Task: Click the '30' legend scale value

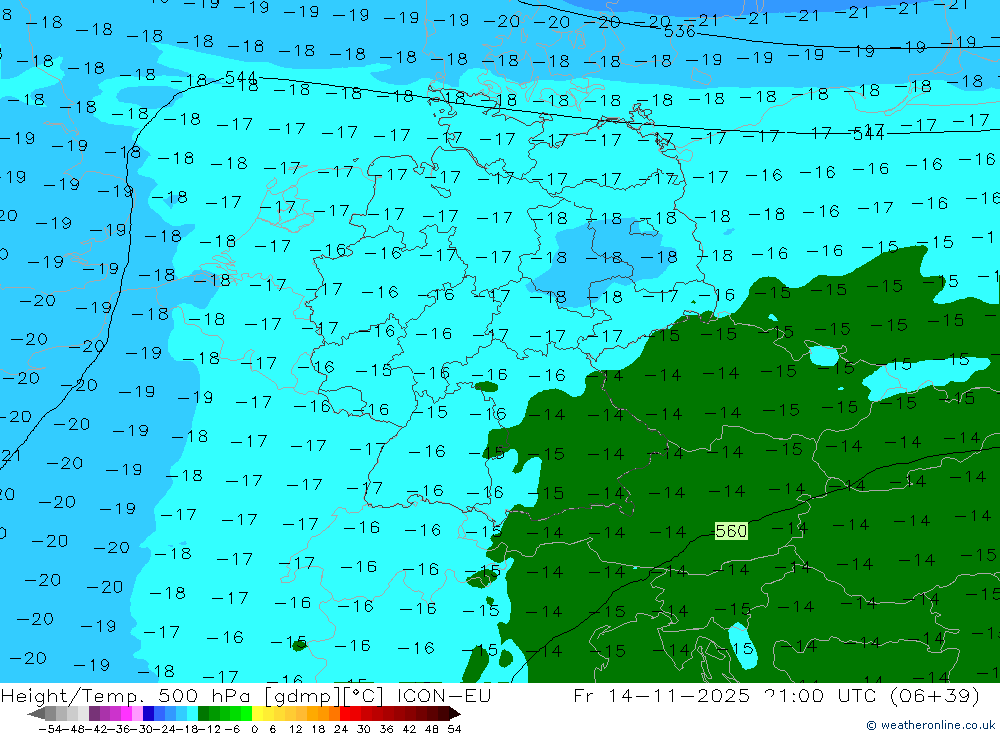Action: [x=364, y=729]
